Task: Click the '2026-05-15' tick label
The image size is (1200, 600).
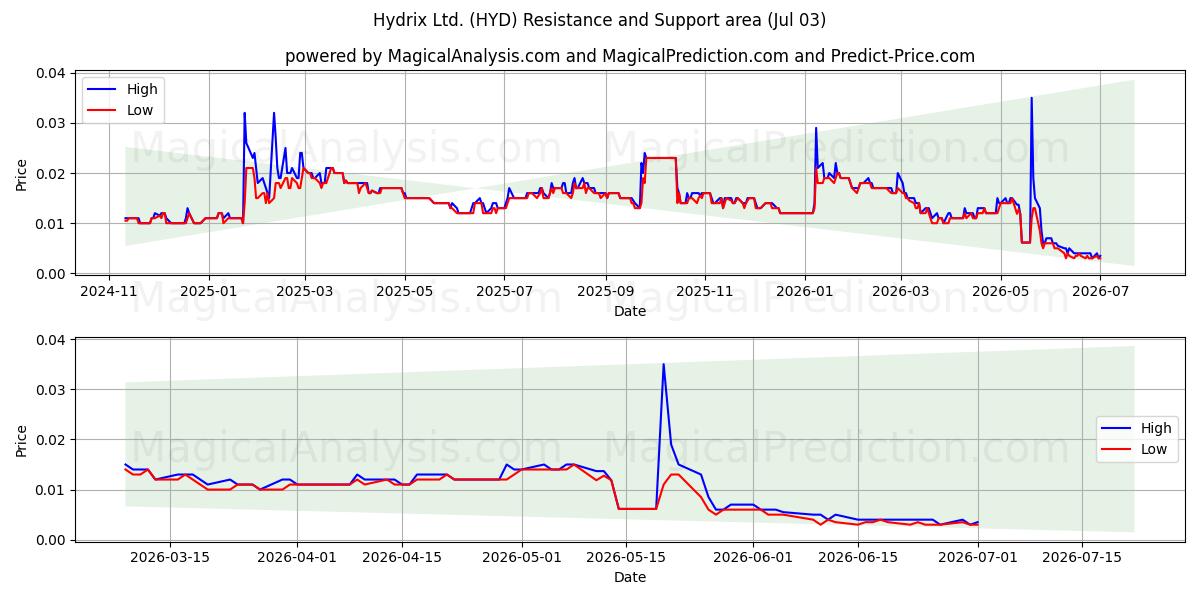Action: tap(627, 557)
